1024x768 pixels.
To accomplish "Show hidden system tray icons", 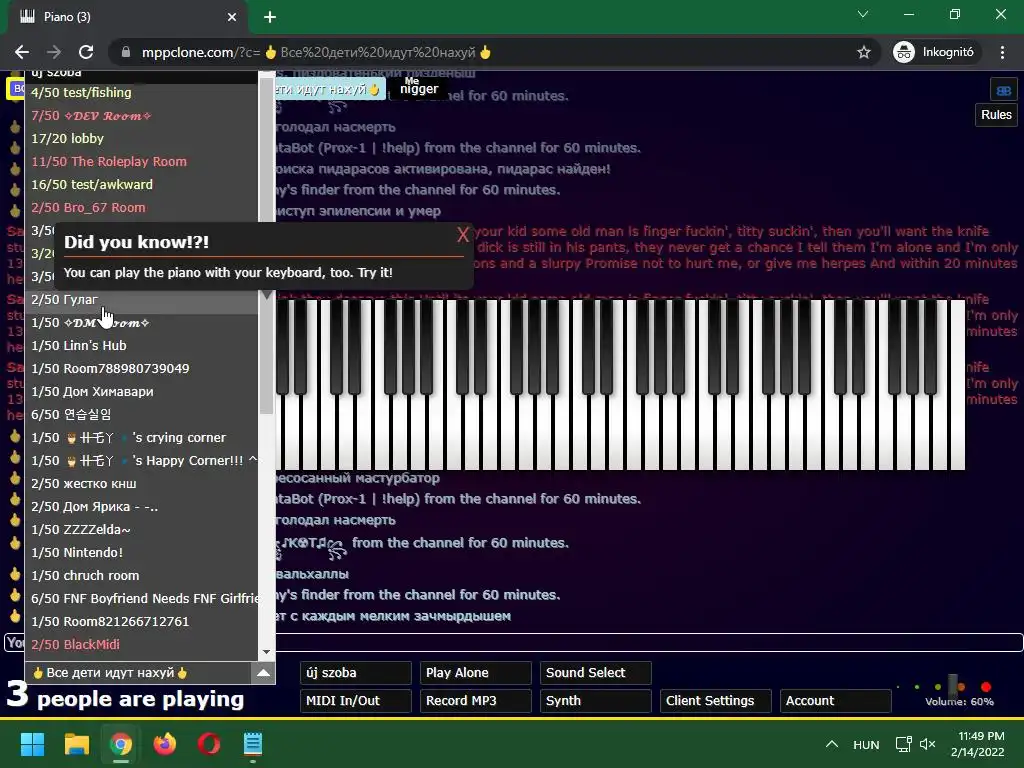I will 831,744.
